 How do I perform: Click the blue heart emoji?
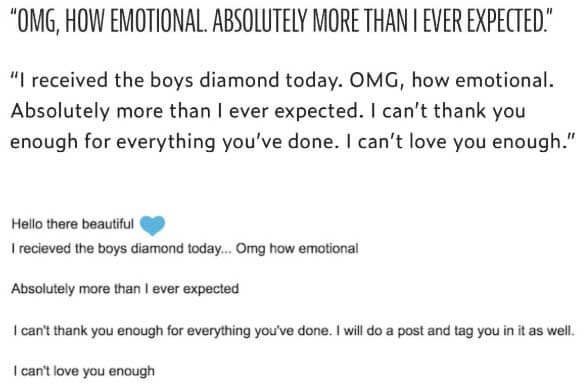[152, 225]
